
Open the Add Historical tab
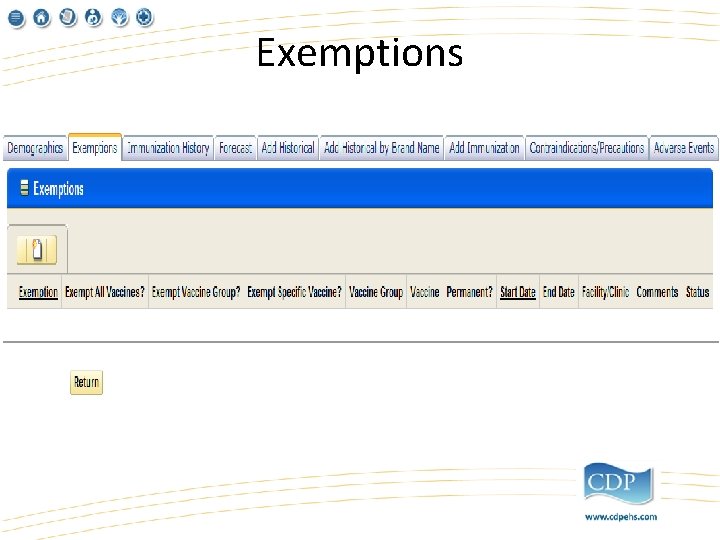288,148
